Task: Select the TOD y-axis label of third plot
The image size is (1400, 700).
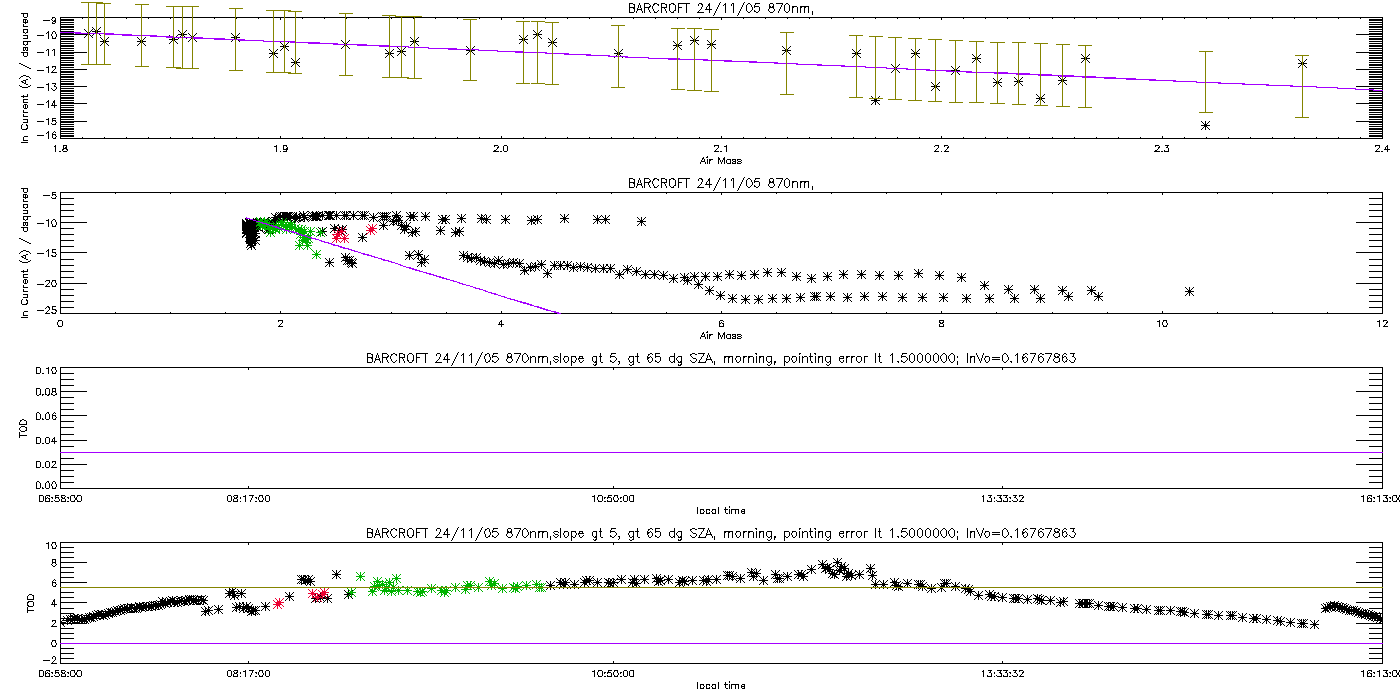Action: tap(25, 428)
